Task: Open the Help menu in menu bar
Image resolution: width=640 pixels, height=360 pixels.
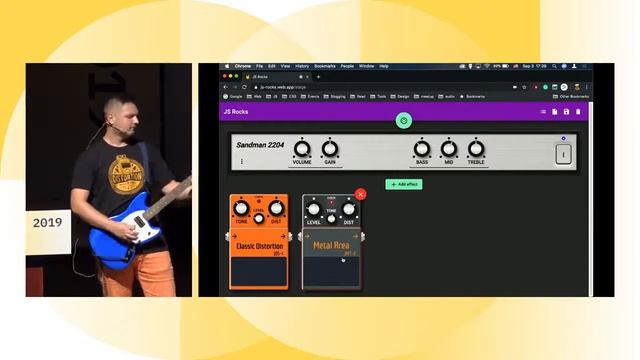Action: [x=384, y=66]
